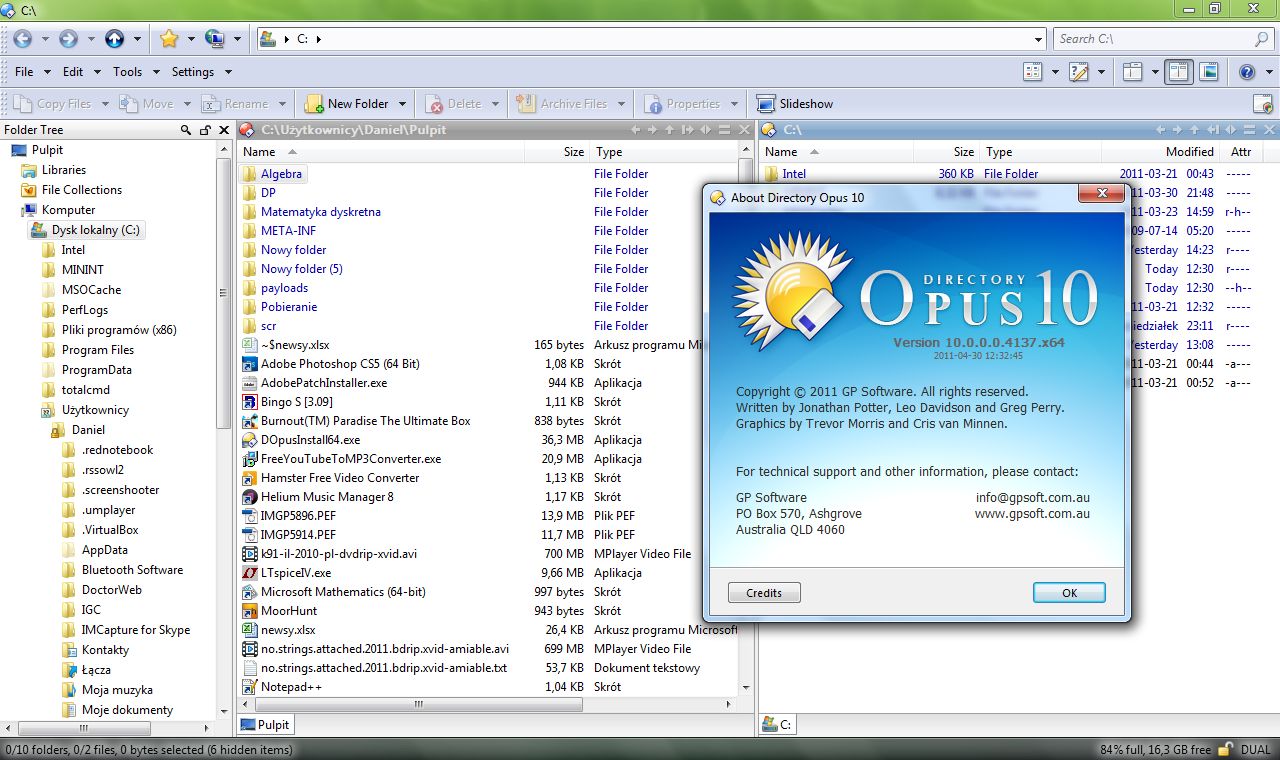Click OK in About Directory Opus dialog
The height and width of the screenshot is (760, 1280).
[x=1069, y=593]
